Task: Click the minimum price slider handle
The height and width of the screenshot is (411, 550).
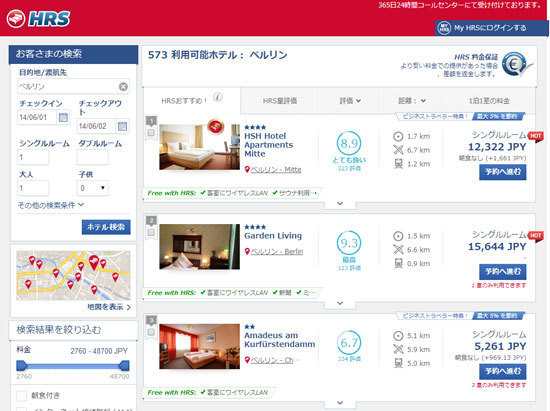Action: tap(22, 366)
